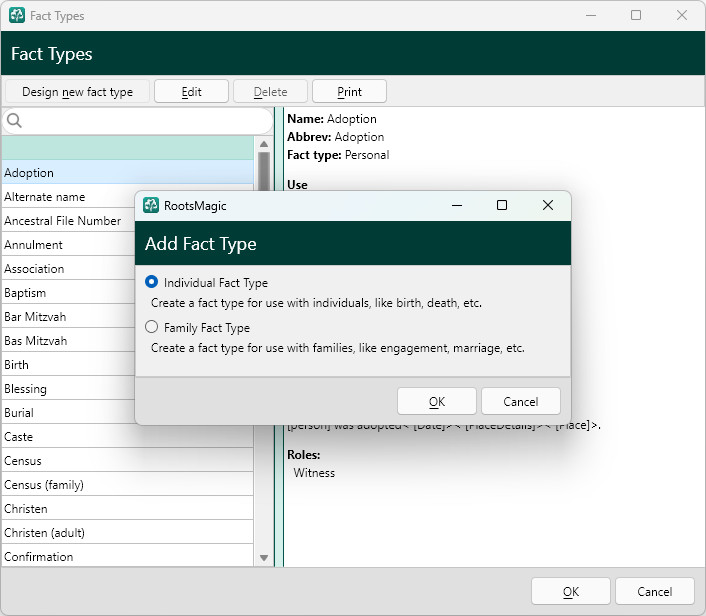Select Census in the fact list

tap(128, 461)
